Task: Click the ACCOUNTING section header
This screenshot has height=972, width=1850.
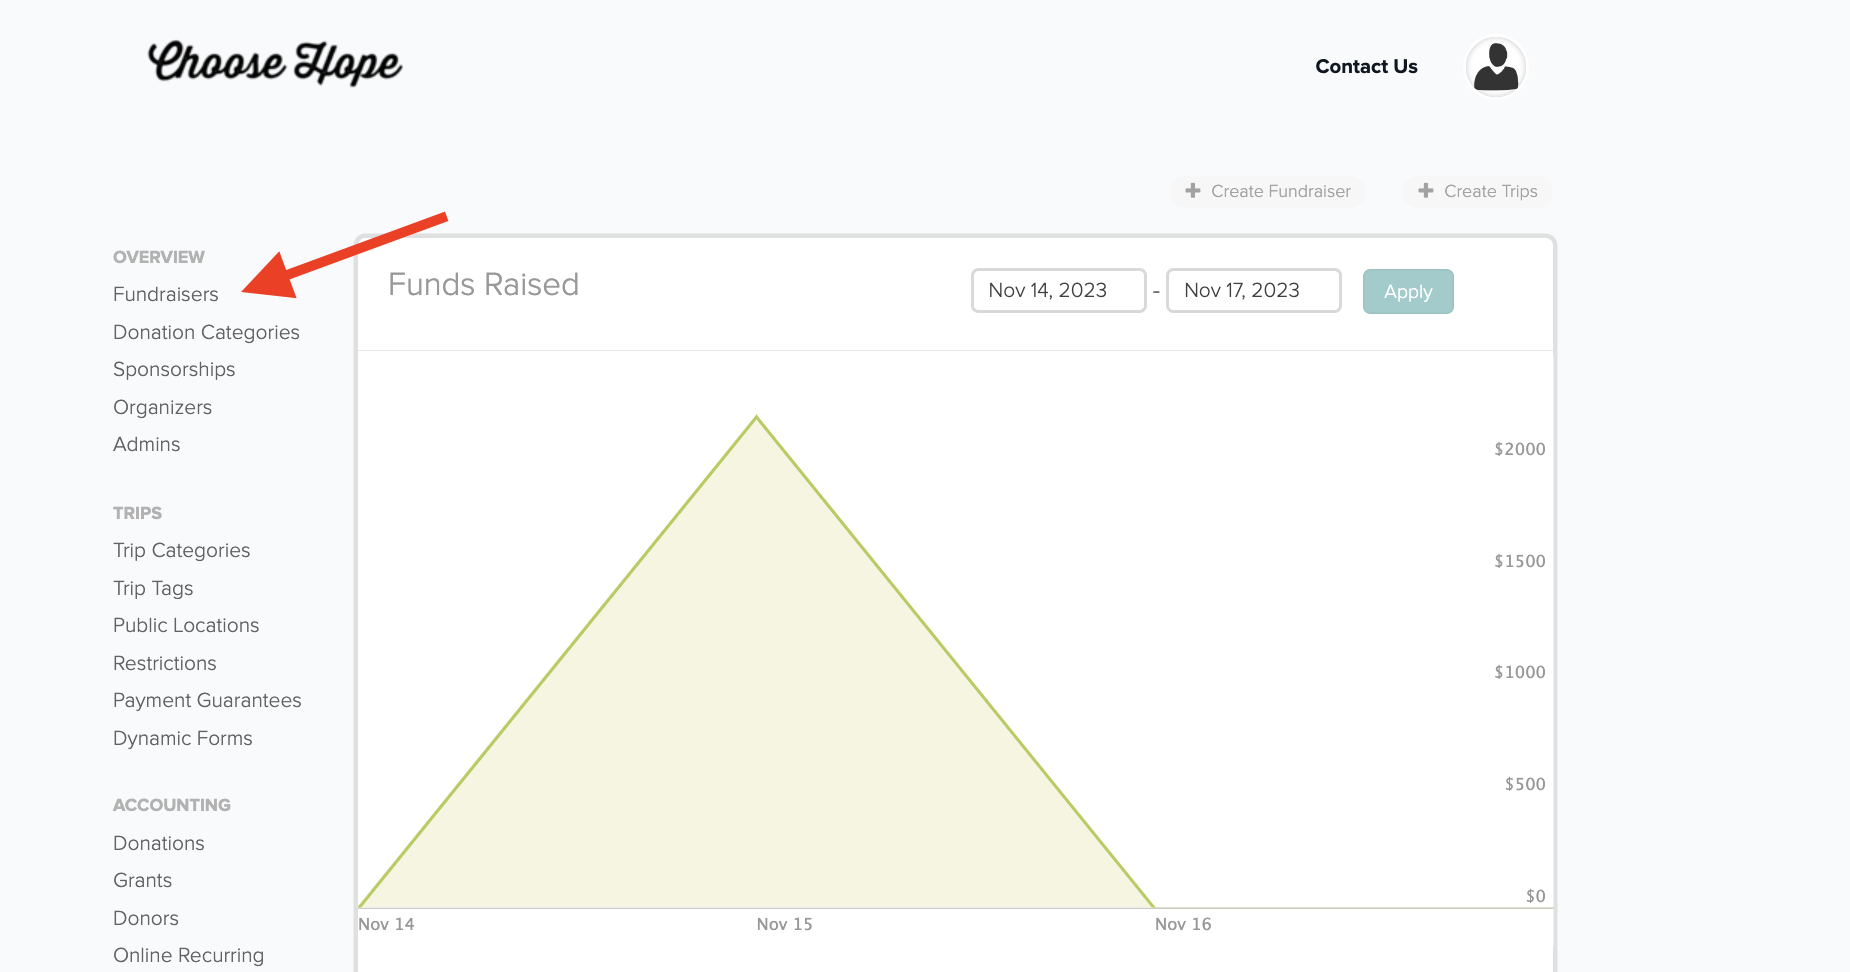Action: [172, 805]
